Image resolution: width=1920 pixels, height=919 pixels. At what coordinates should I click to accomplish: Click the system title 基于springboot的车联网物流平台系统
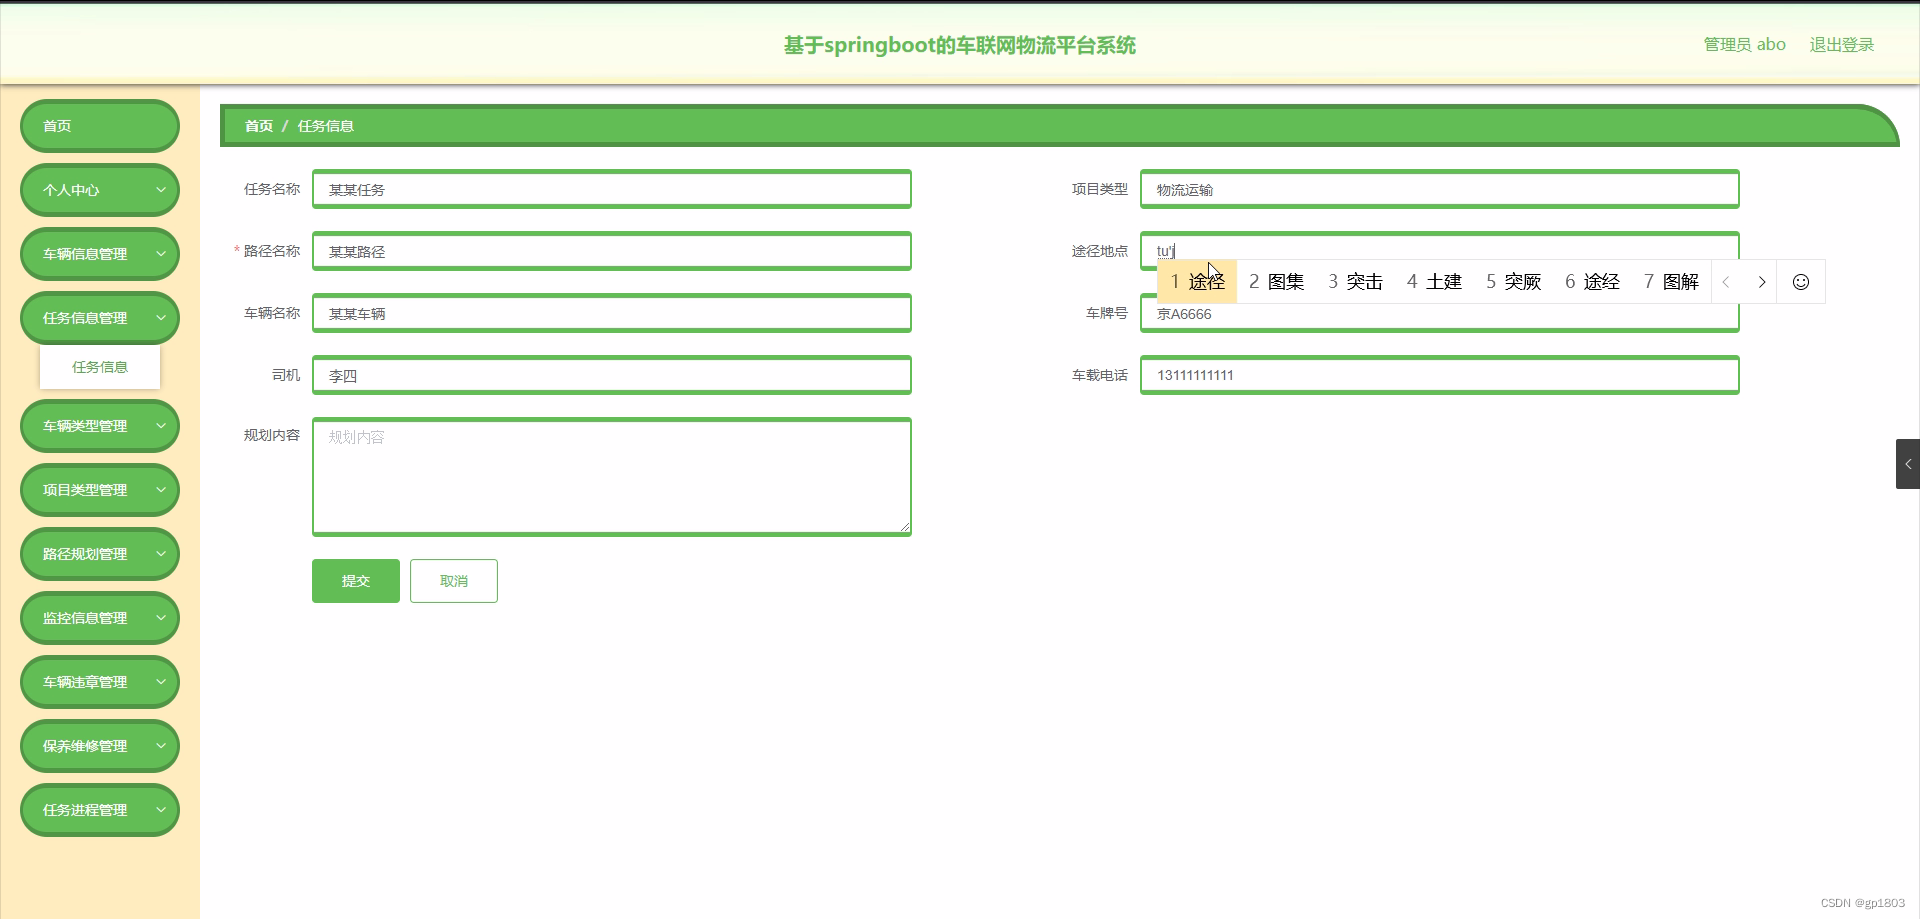[x=960, y=45]
